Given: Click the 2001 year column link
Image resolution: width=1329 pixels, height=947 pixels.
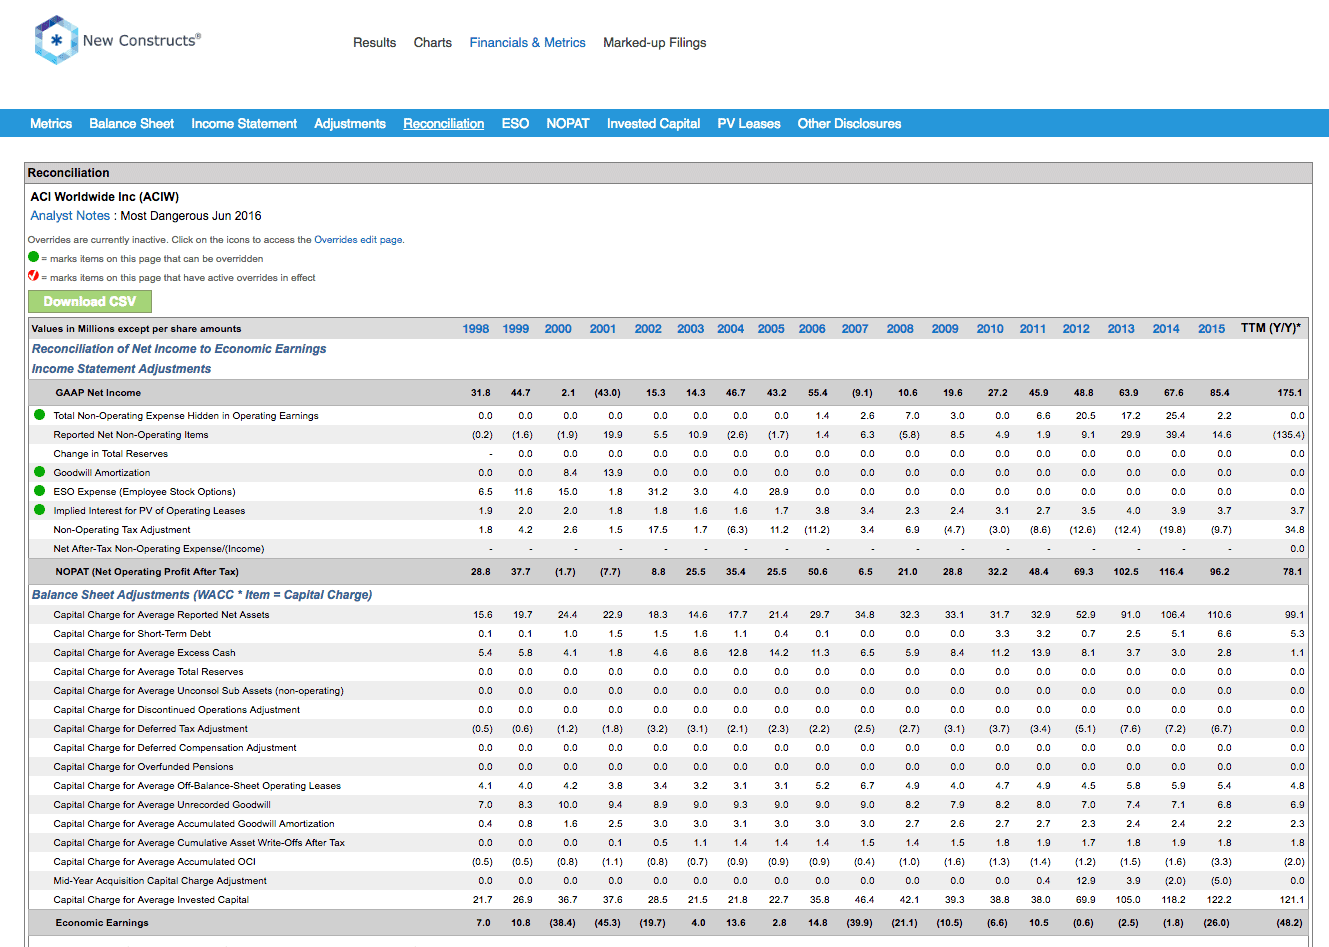Looking at the screenshot, I should (603, 329).
